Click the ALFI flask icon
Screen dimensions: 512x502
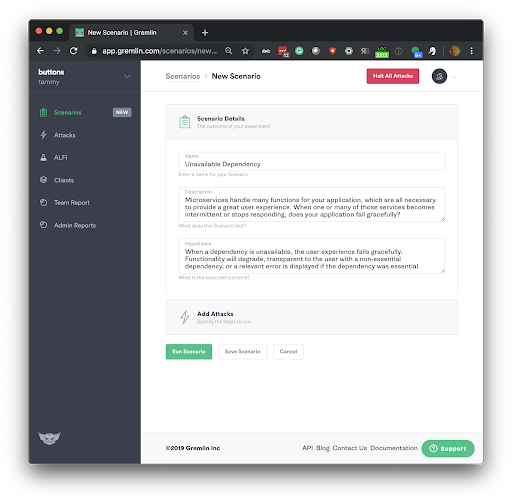(x=43, y=157)
